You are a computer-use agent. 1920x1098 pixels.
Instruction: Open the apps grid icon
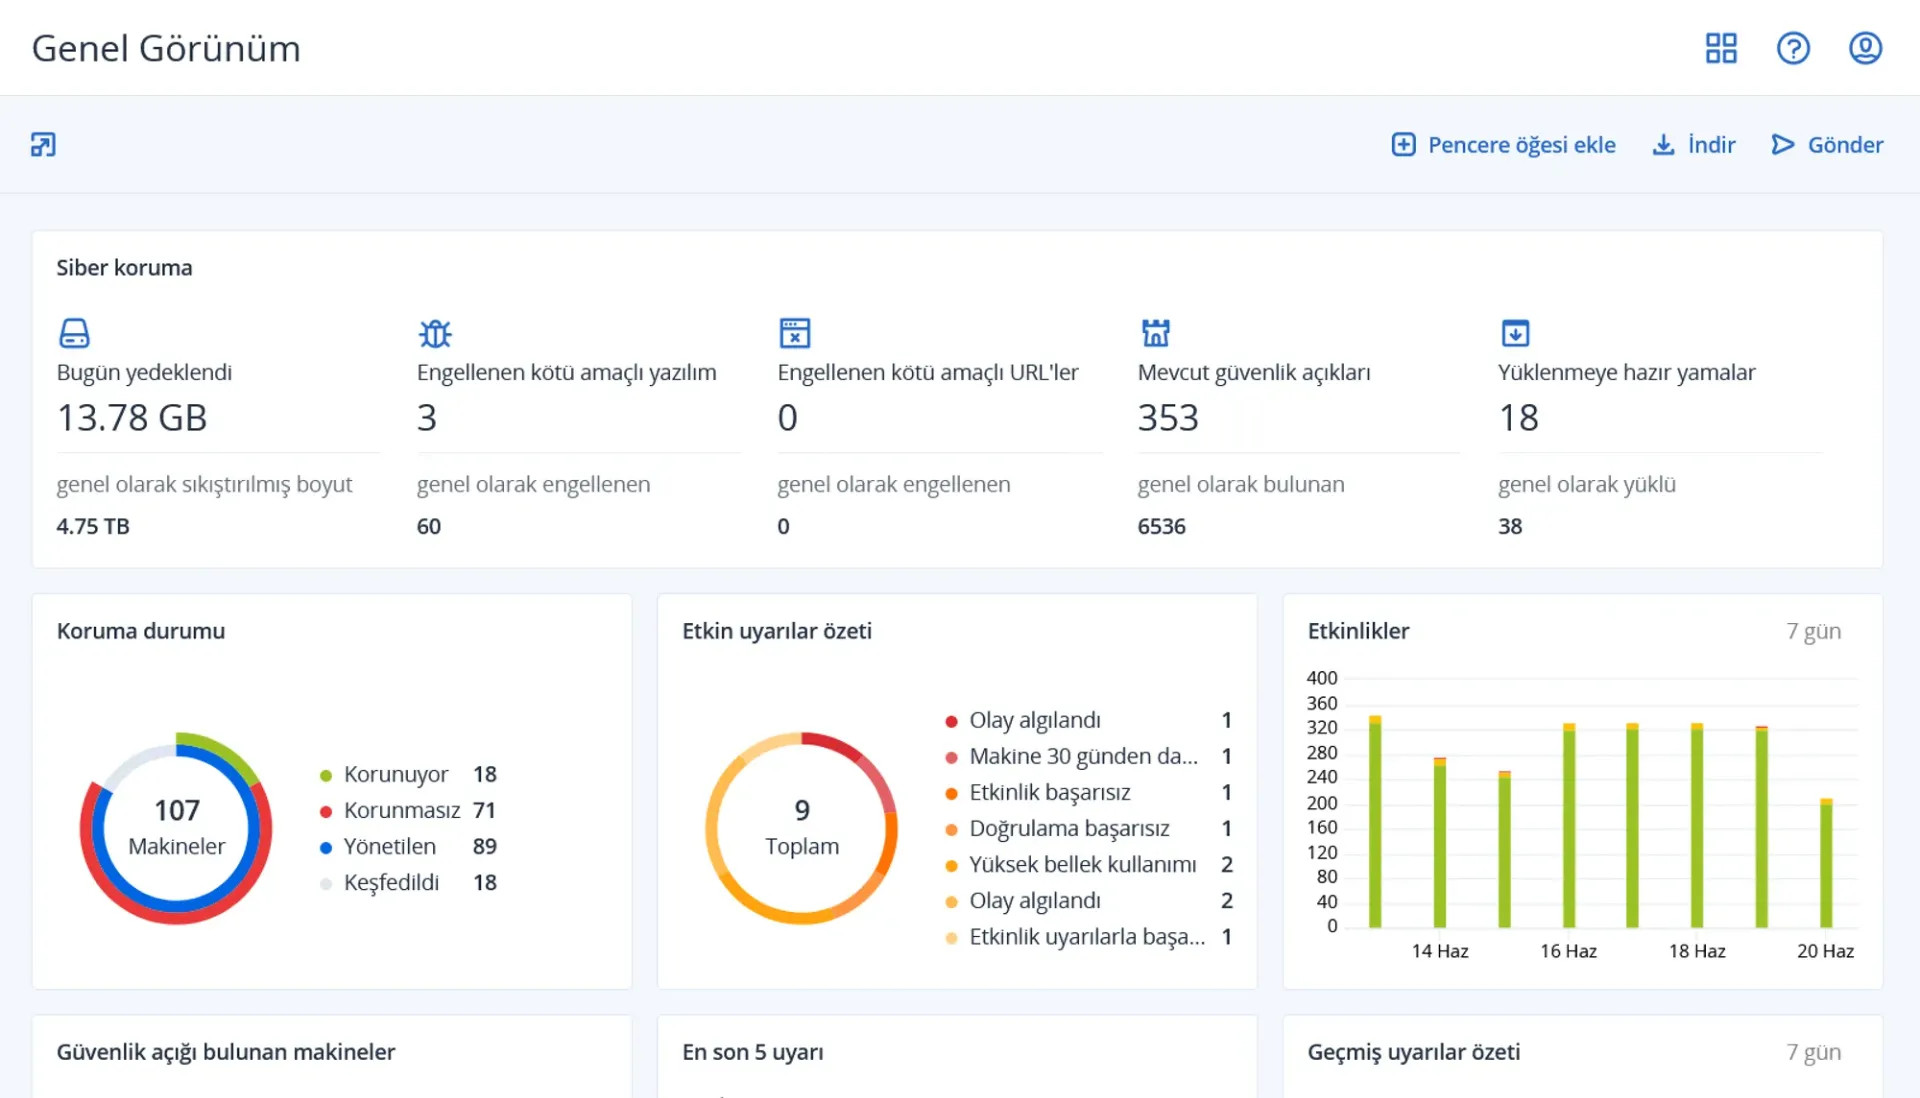[x=1721, y=48]
